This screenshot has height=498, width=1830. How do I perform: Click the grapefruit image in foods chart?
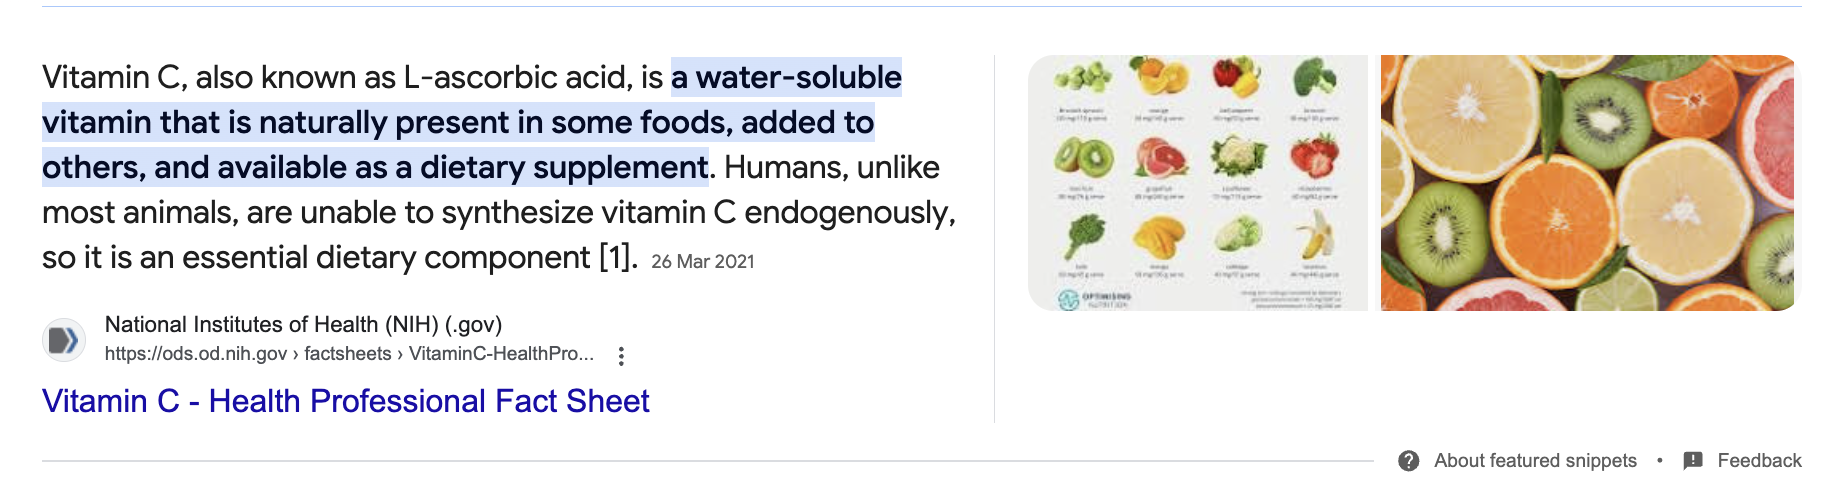click(1160, 158)
